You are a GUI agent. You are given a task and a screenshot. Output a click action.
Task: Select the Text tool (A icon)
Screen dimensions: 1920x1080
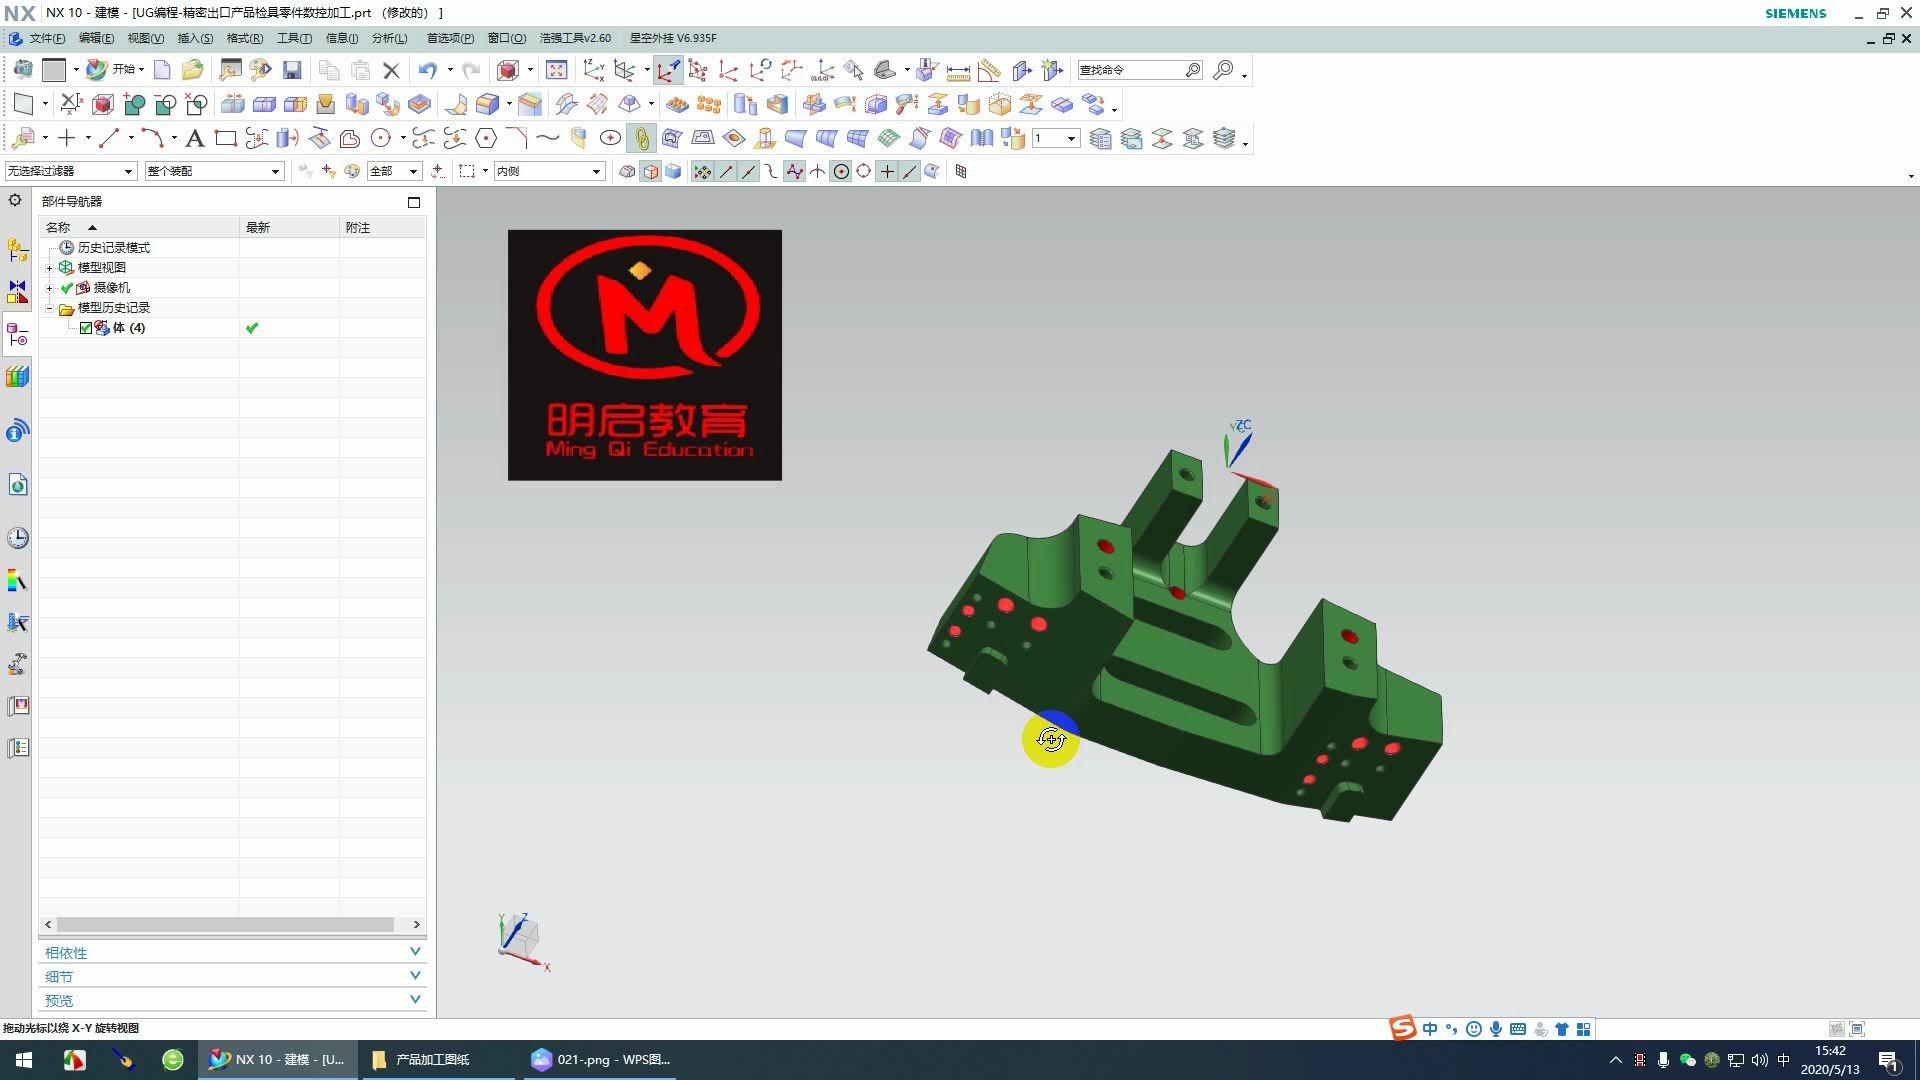point(195,138)
